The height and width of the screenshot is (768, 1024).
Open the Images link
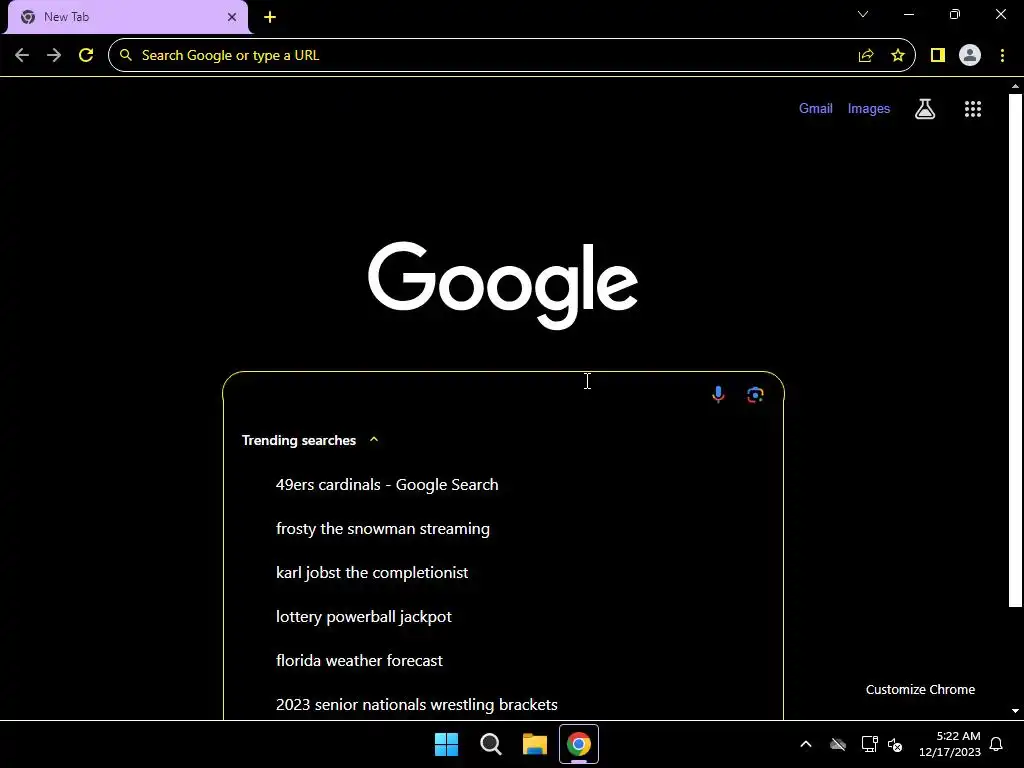(869, 108)
